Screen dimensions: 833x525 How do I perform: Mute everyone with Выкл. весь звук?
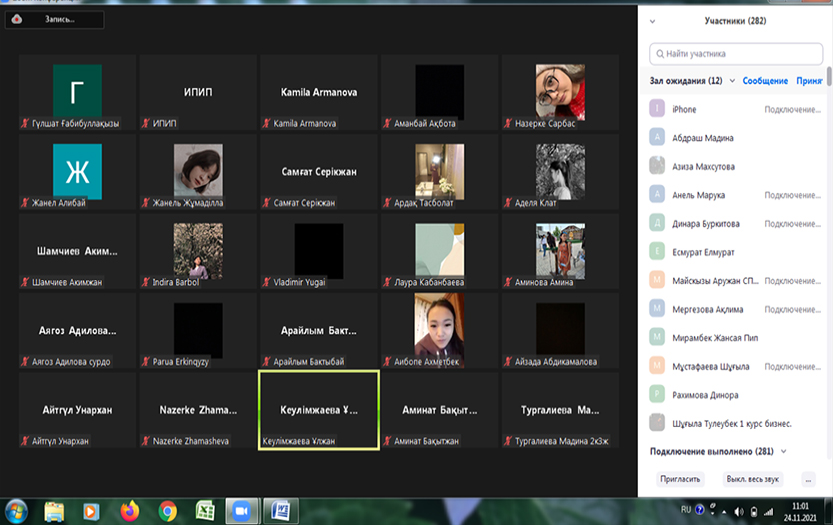751,479
